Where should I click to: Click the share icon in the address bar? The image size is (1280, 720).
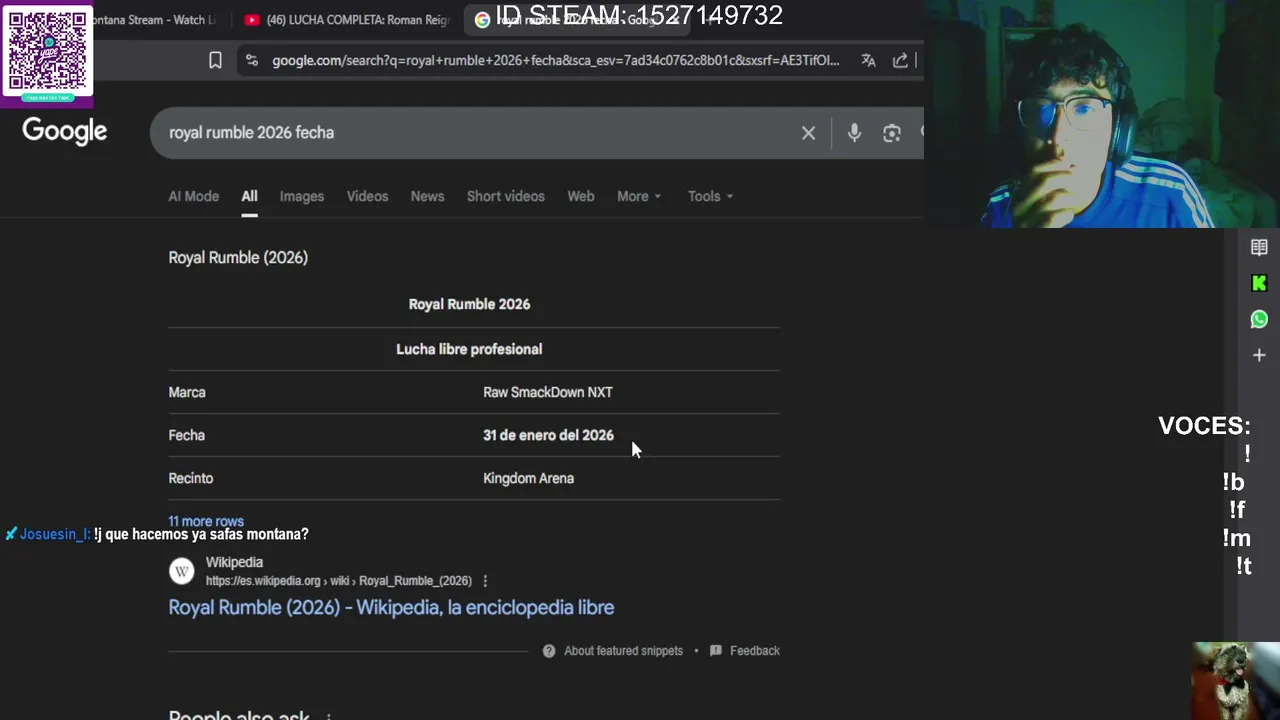[x=900, y=60]
